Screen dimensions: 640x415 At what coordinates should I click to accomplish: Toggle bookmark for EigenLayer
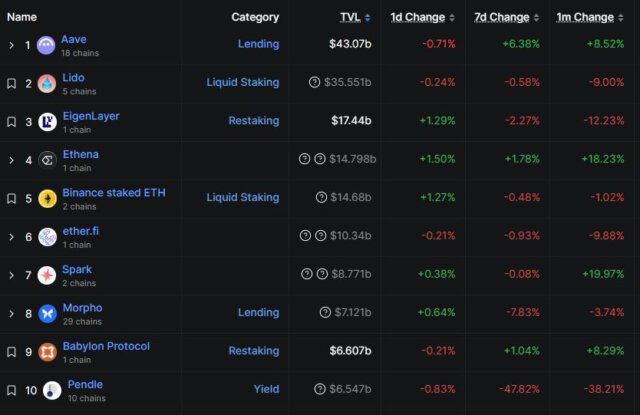[x=11, y=122]
